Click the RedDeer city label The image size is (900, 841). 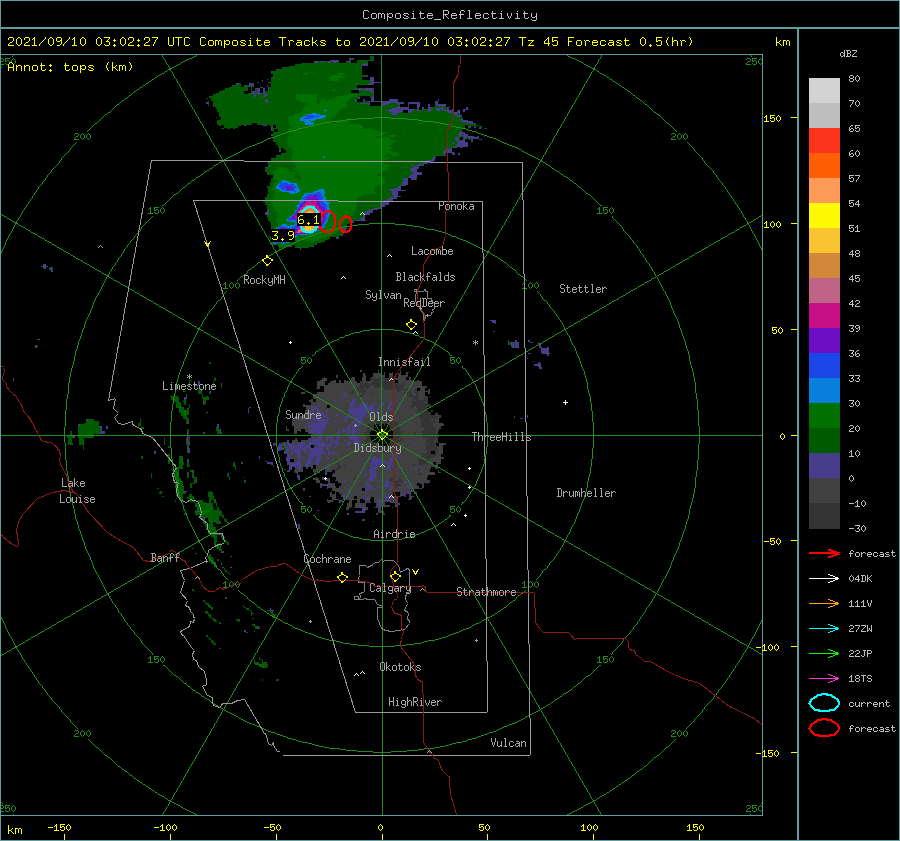pyautogui.click(x=424, y=303)
